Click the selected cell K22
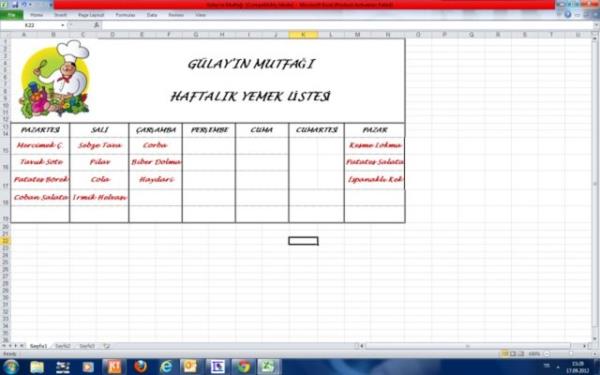 (303, 241)
